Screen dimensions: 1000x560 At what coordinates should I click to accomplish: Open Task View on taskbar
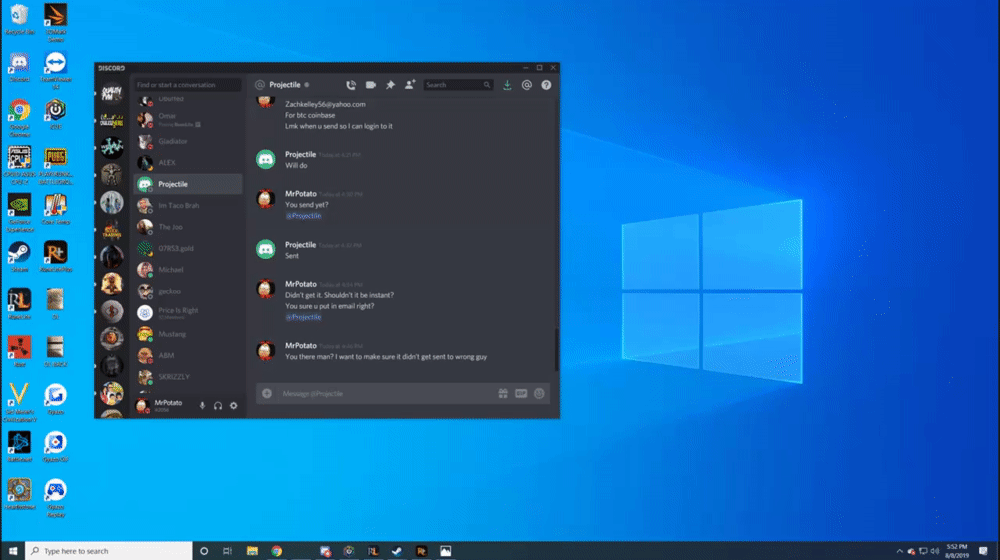point(228,551)
